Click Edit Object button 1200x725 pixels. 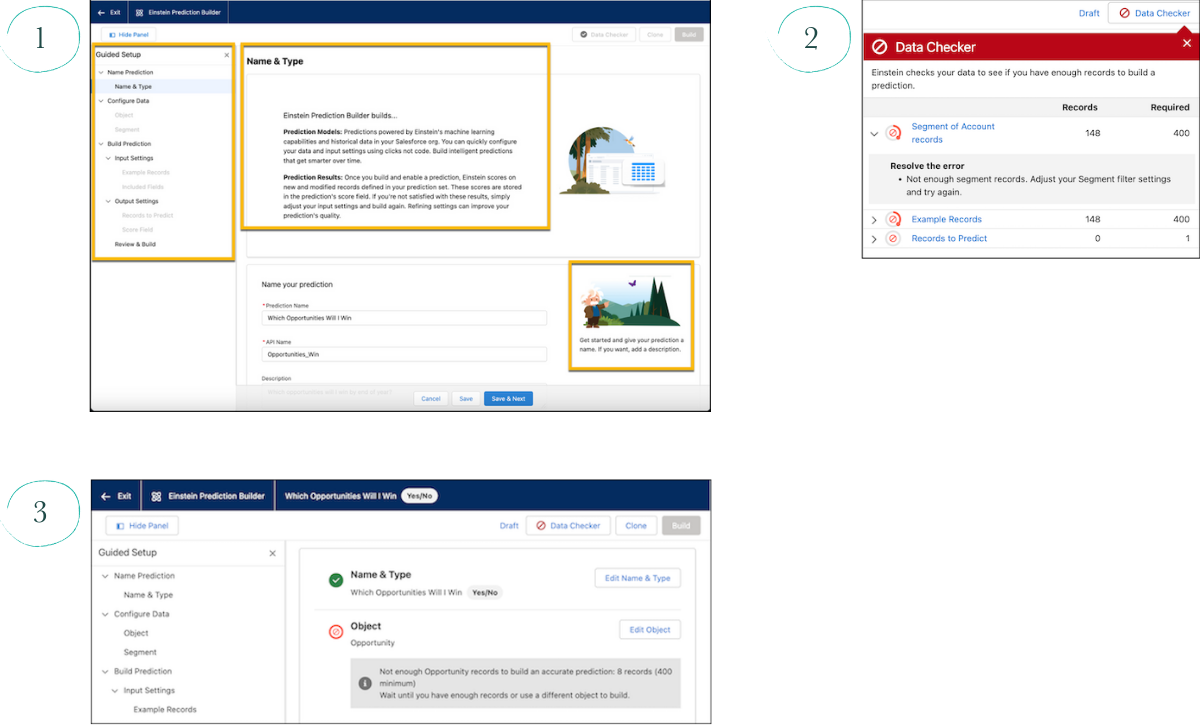click(650, 629)
